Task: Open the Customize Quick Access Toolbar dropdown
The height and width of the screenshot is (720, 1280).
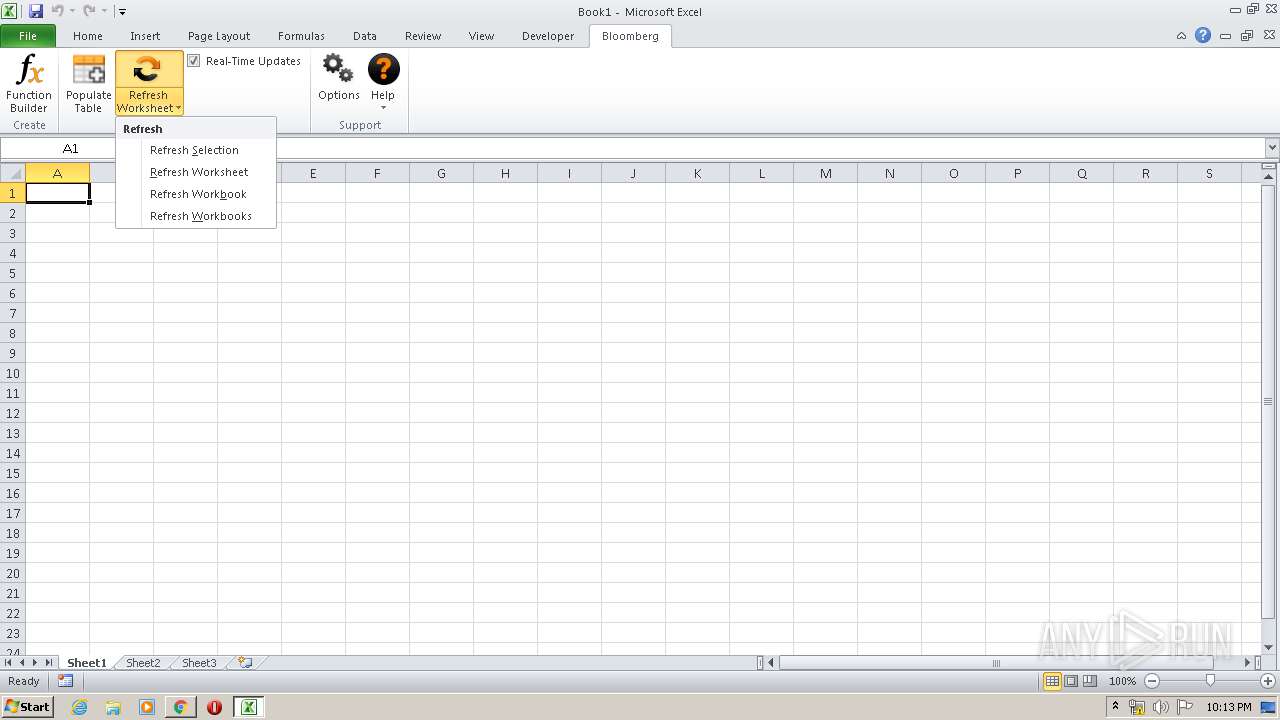Action: [122, 12]
